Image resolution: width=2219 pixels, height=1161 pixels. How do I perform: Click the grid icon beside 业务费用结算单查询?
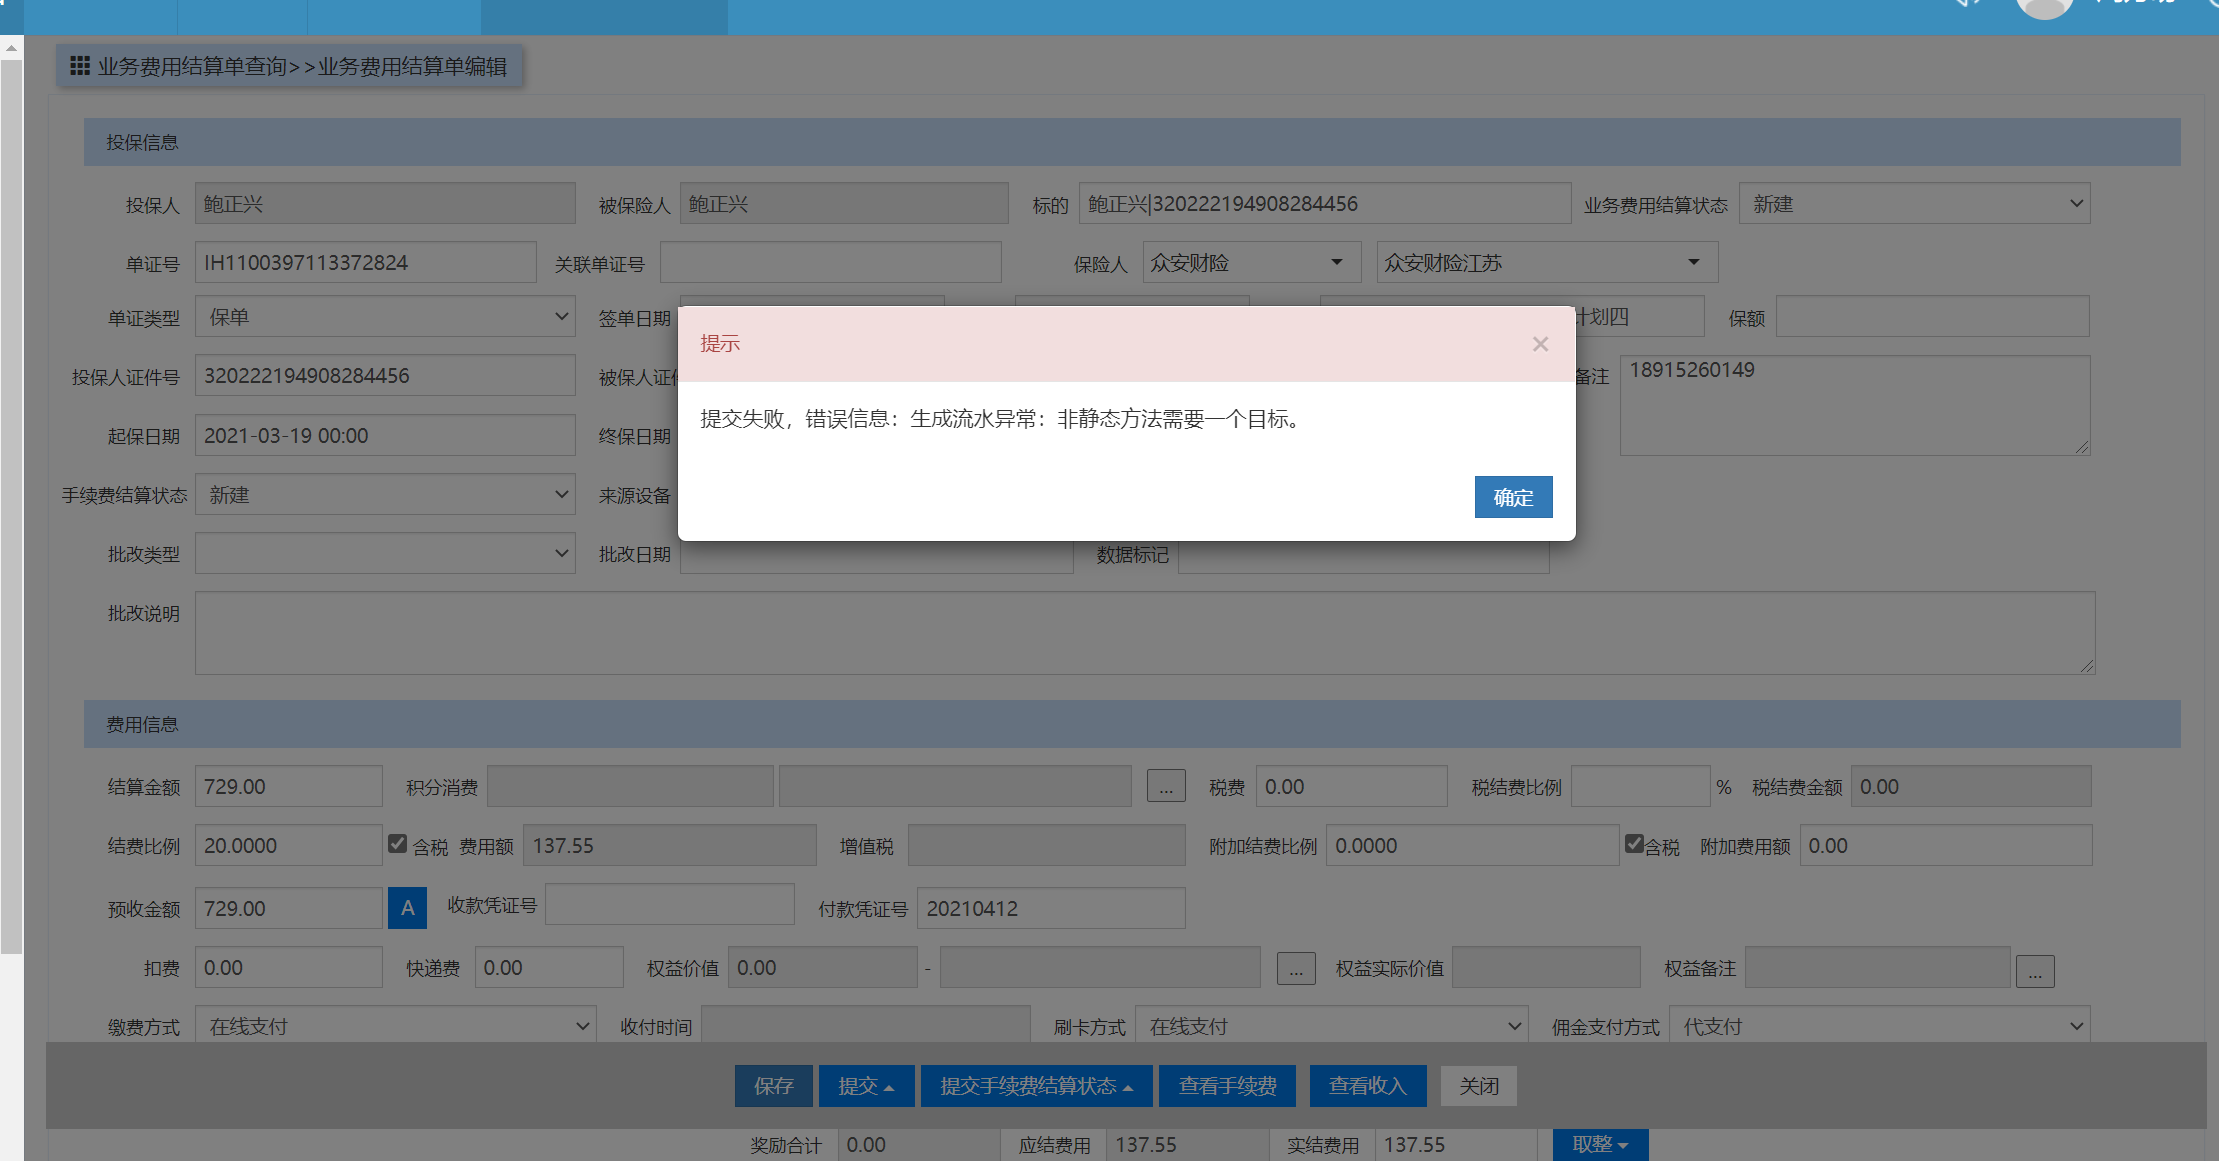click(80, 66)
